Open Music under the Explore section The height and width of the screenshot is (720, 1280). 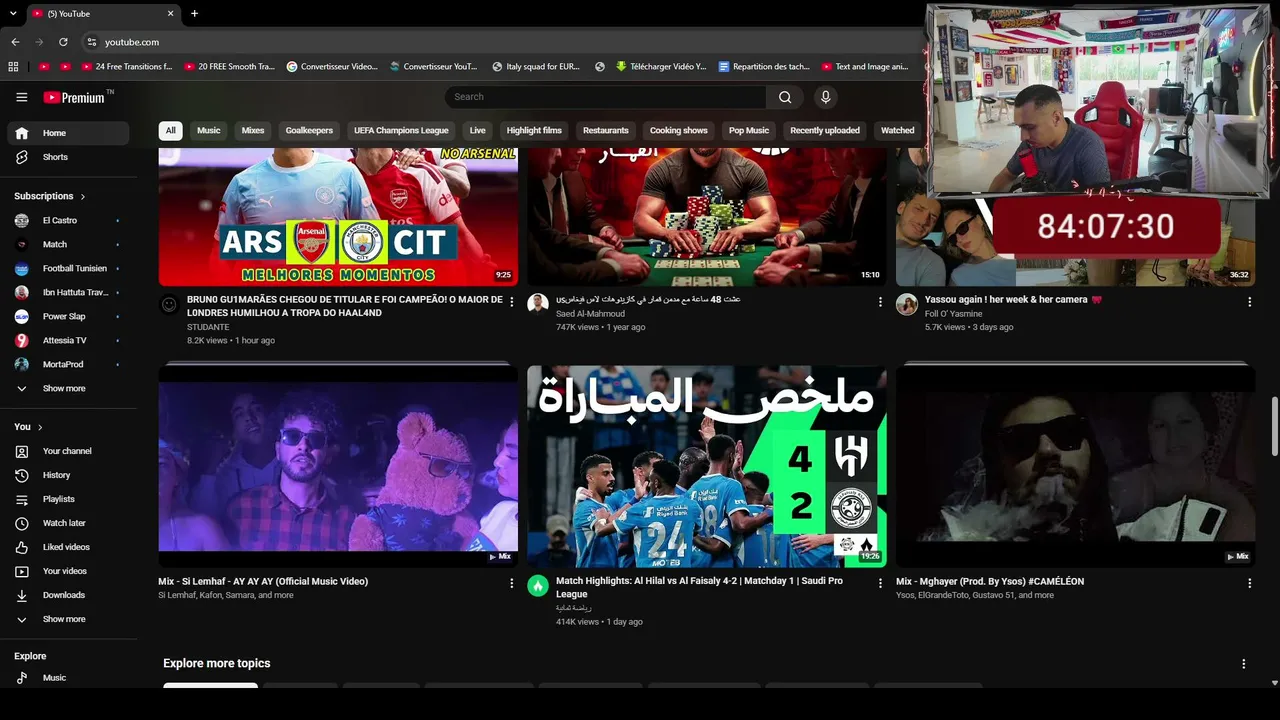(68, 678)
